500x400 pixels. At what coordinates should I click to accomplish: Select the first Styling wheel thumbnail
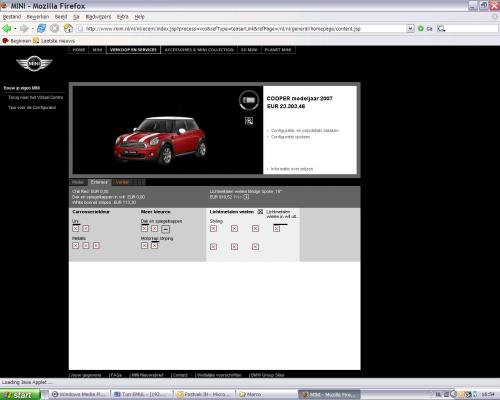point(213,228)
